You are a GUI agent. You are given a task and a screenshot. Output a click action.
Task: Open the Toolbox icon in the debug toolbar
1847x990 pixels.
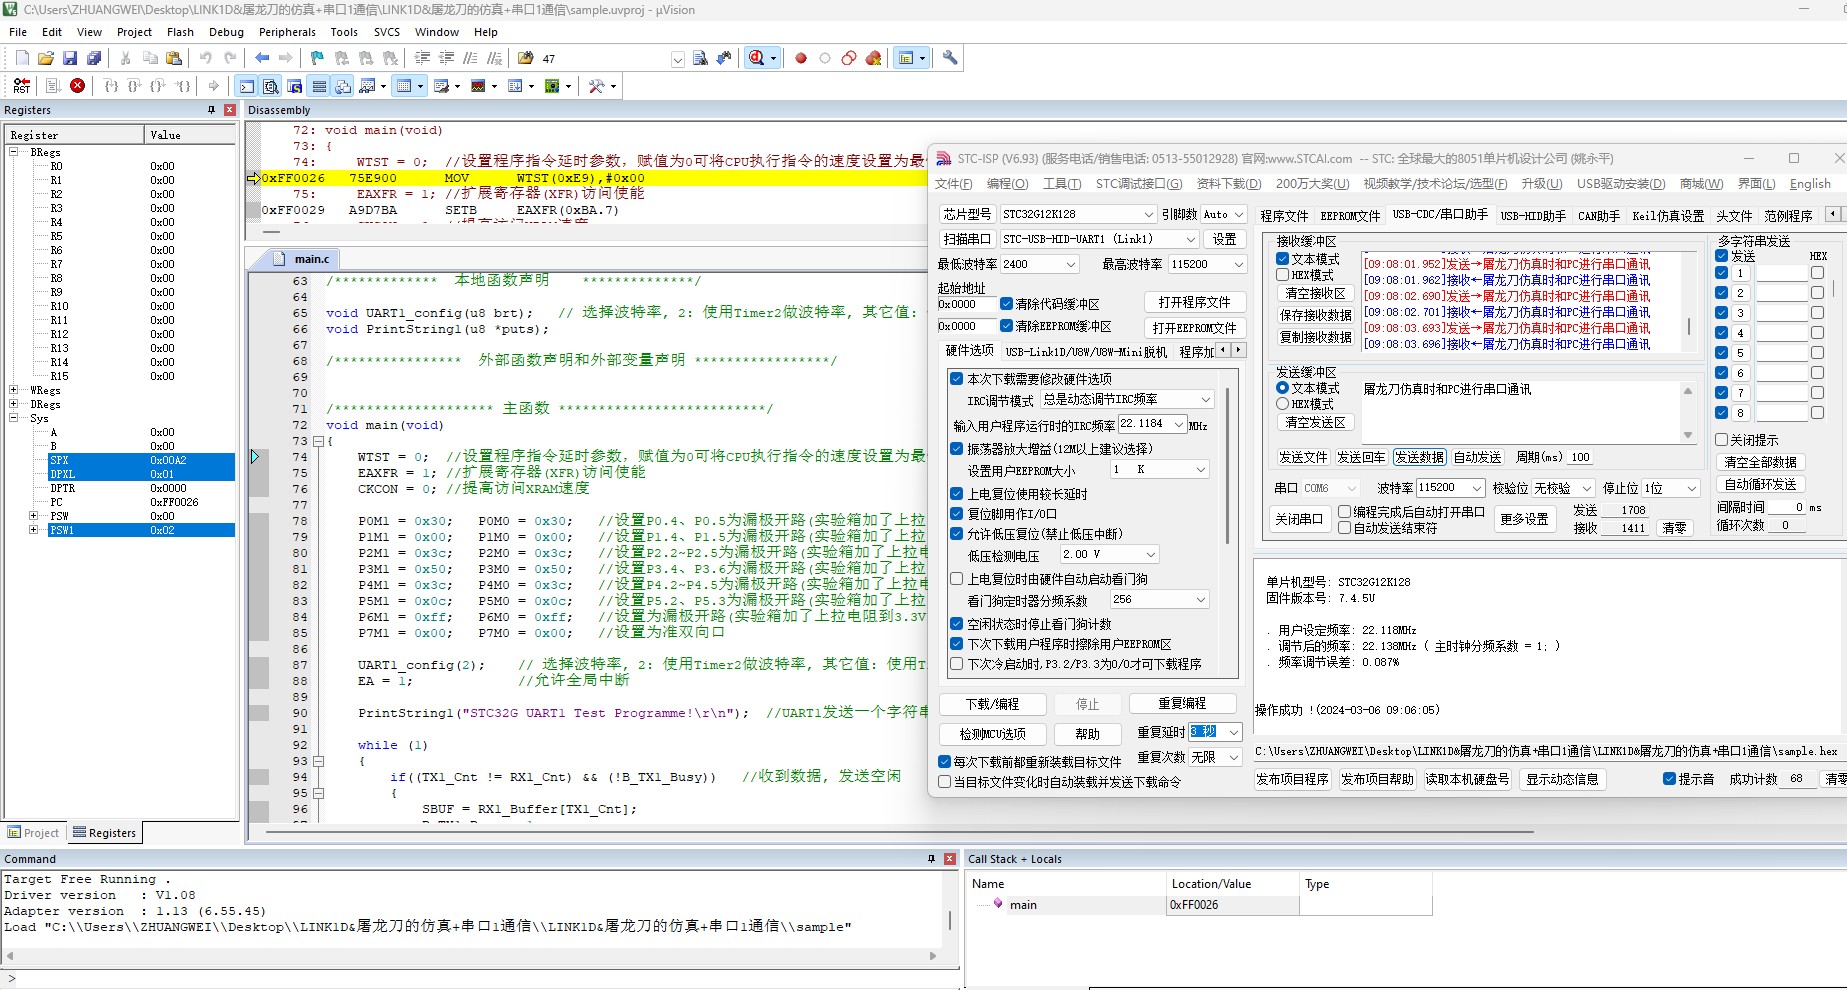(x=597, y=86)
